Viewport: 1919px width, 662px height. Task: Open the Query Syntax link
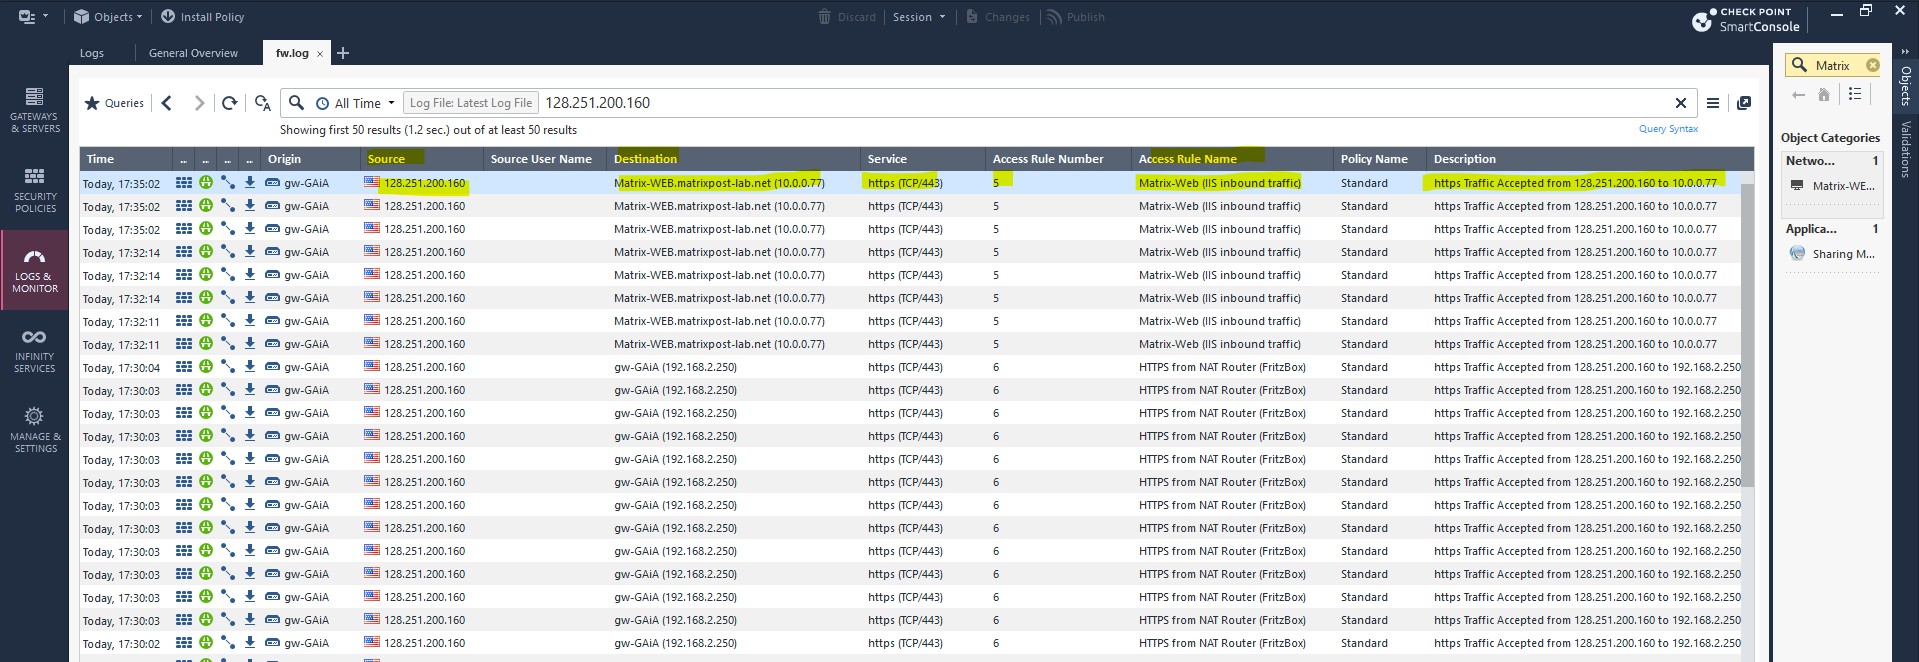pyautogui.click(x=1668, y=129)
